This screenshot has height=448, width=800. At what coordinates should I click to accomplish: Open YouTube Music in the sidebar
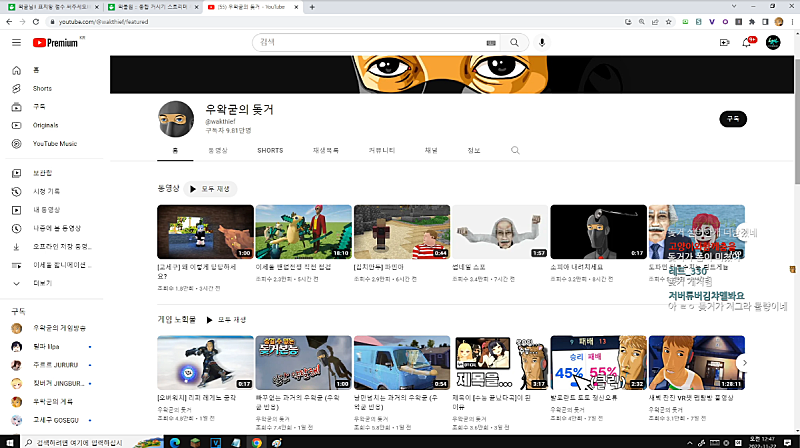[x=54, y=143]
